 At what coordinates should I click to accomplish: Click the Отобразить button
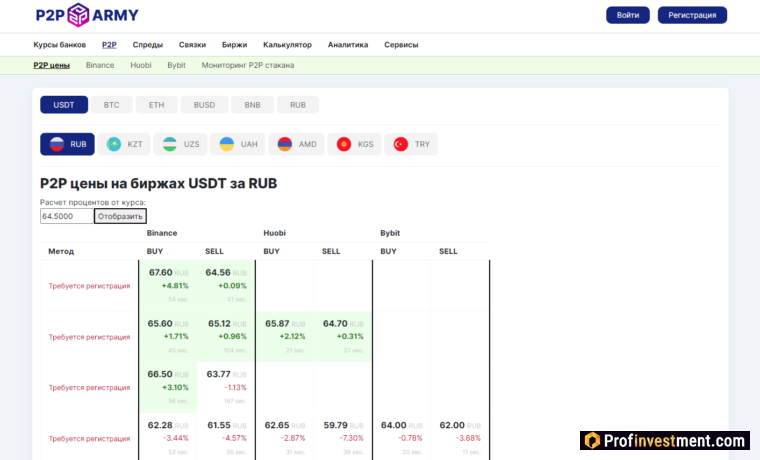120,216
